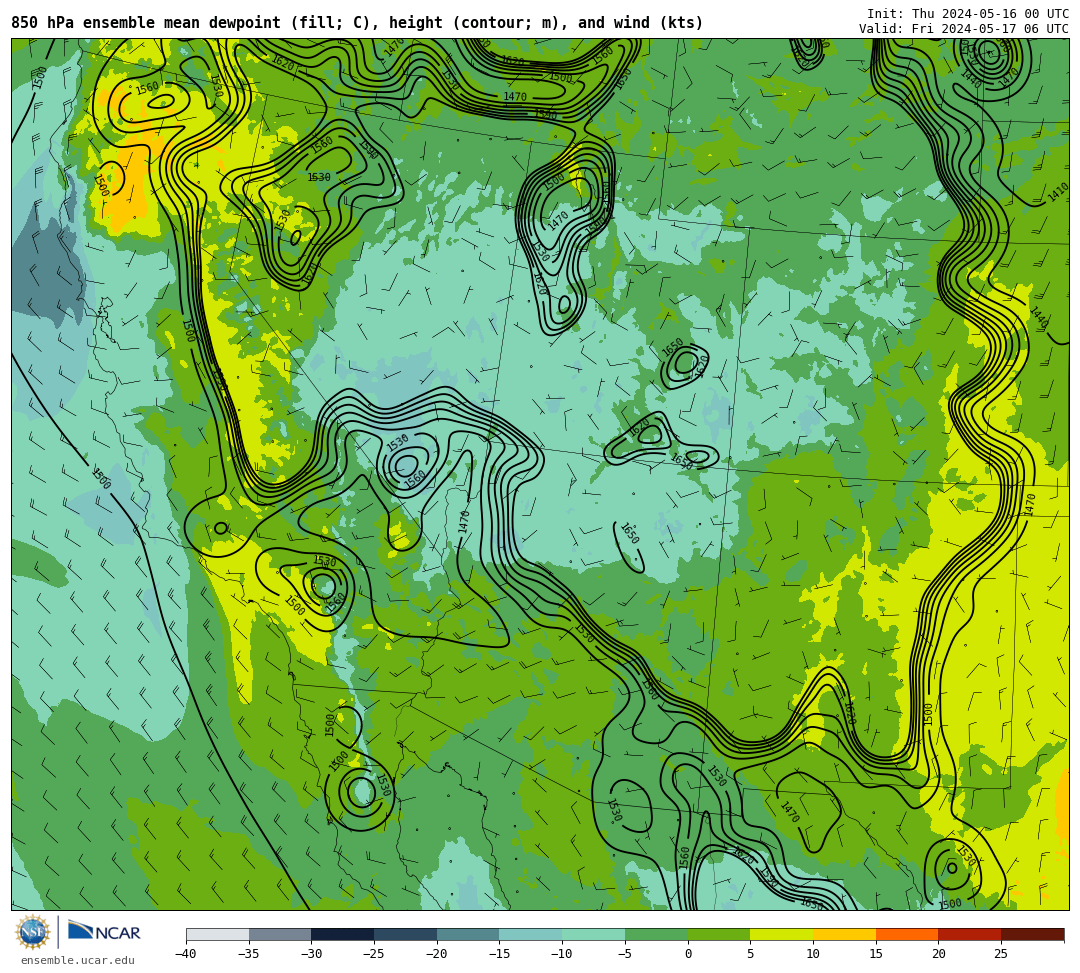Screen dimensions: 1080x973
Task: Select the Valid: Fri 2024-05-17 06 UTC text
Action: coord(964,28)
